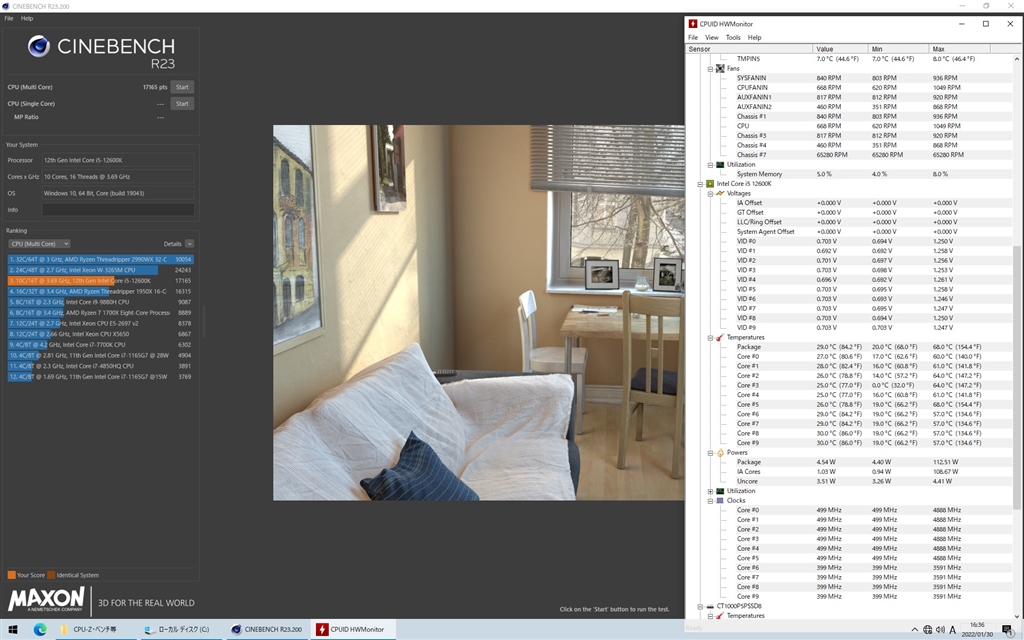Click the green CPU chip icon beside Intel Core i5 12600K
This screenshot has height=640, width=1024.
(x=710, y=184)
